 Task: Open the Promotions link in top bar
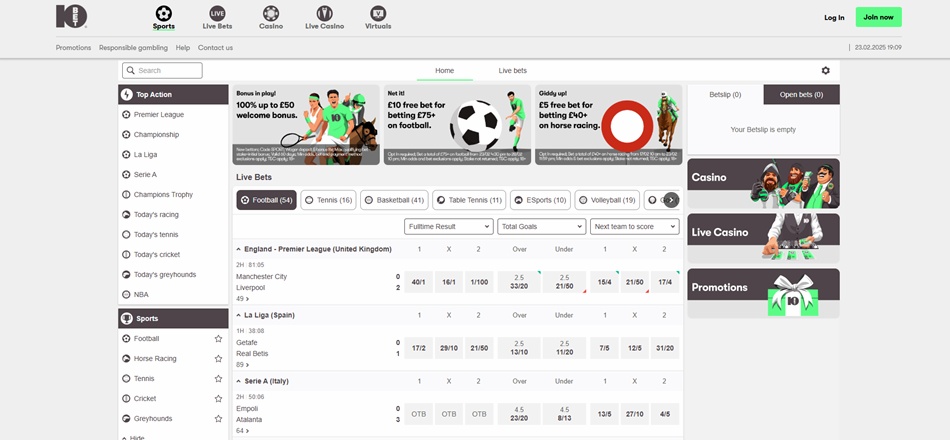coord(73,48)
